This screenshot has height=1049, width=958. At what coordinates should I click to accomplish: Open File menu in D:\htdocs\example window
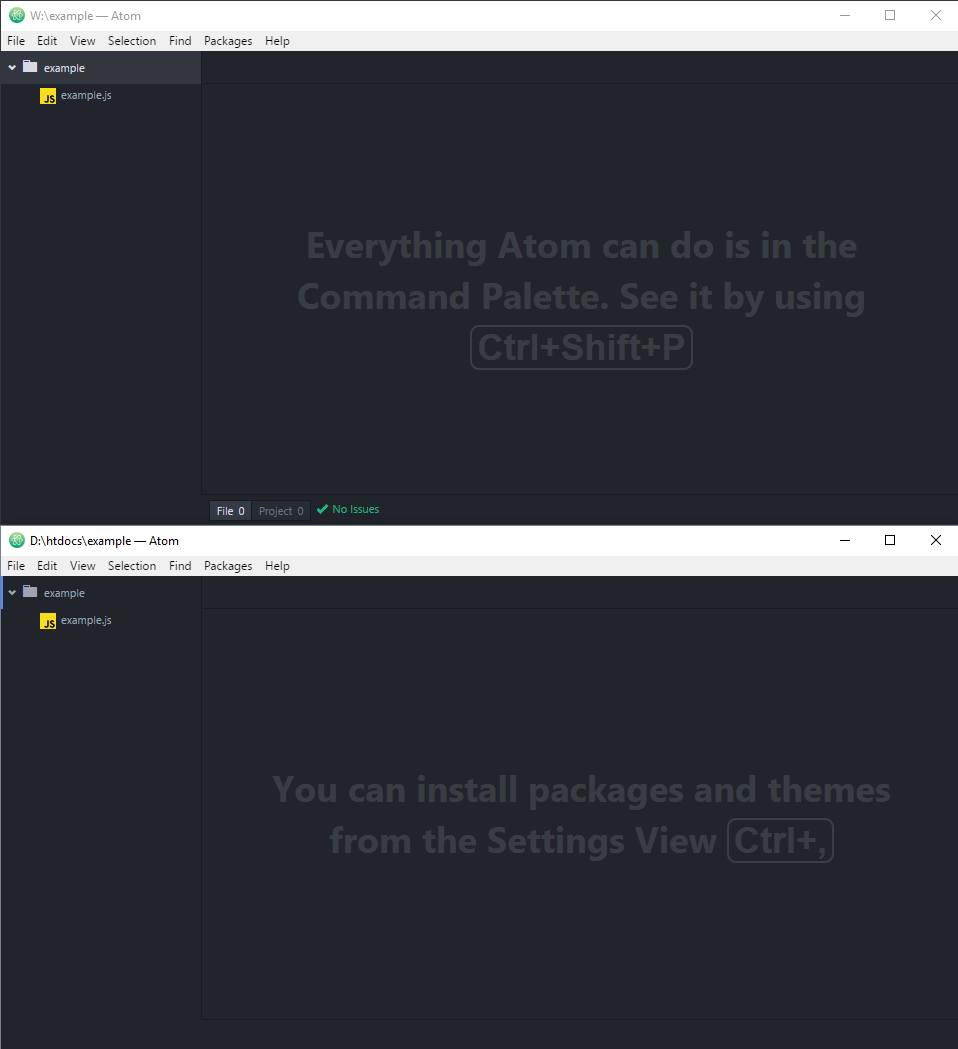16,566
